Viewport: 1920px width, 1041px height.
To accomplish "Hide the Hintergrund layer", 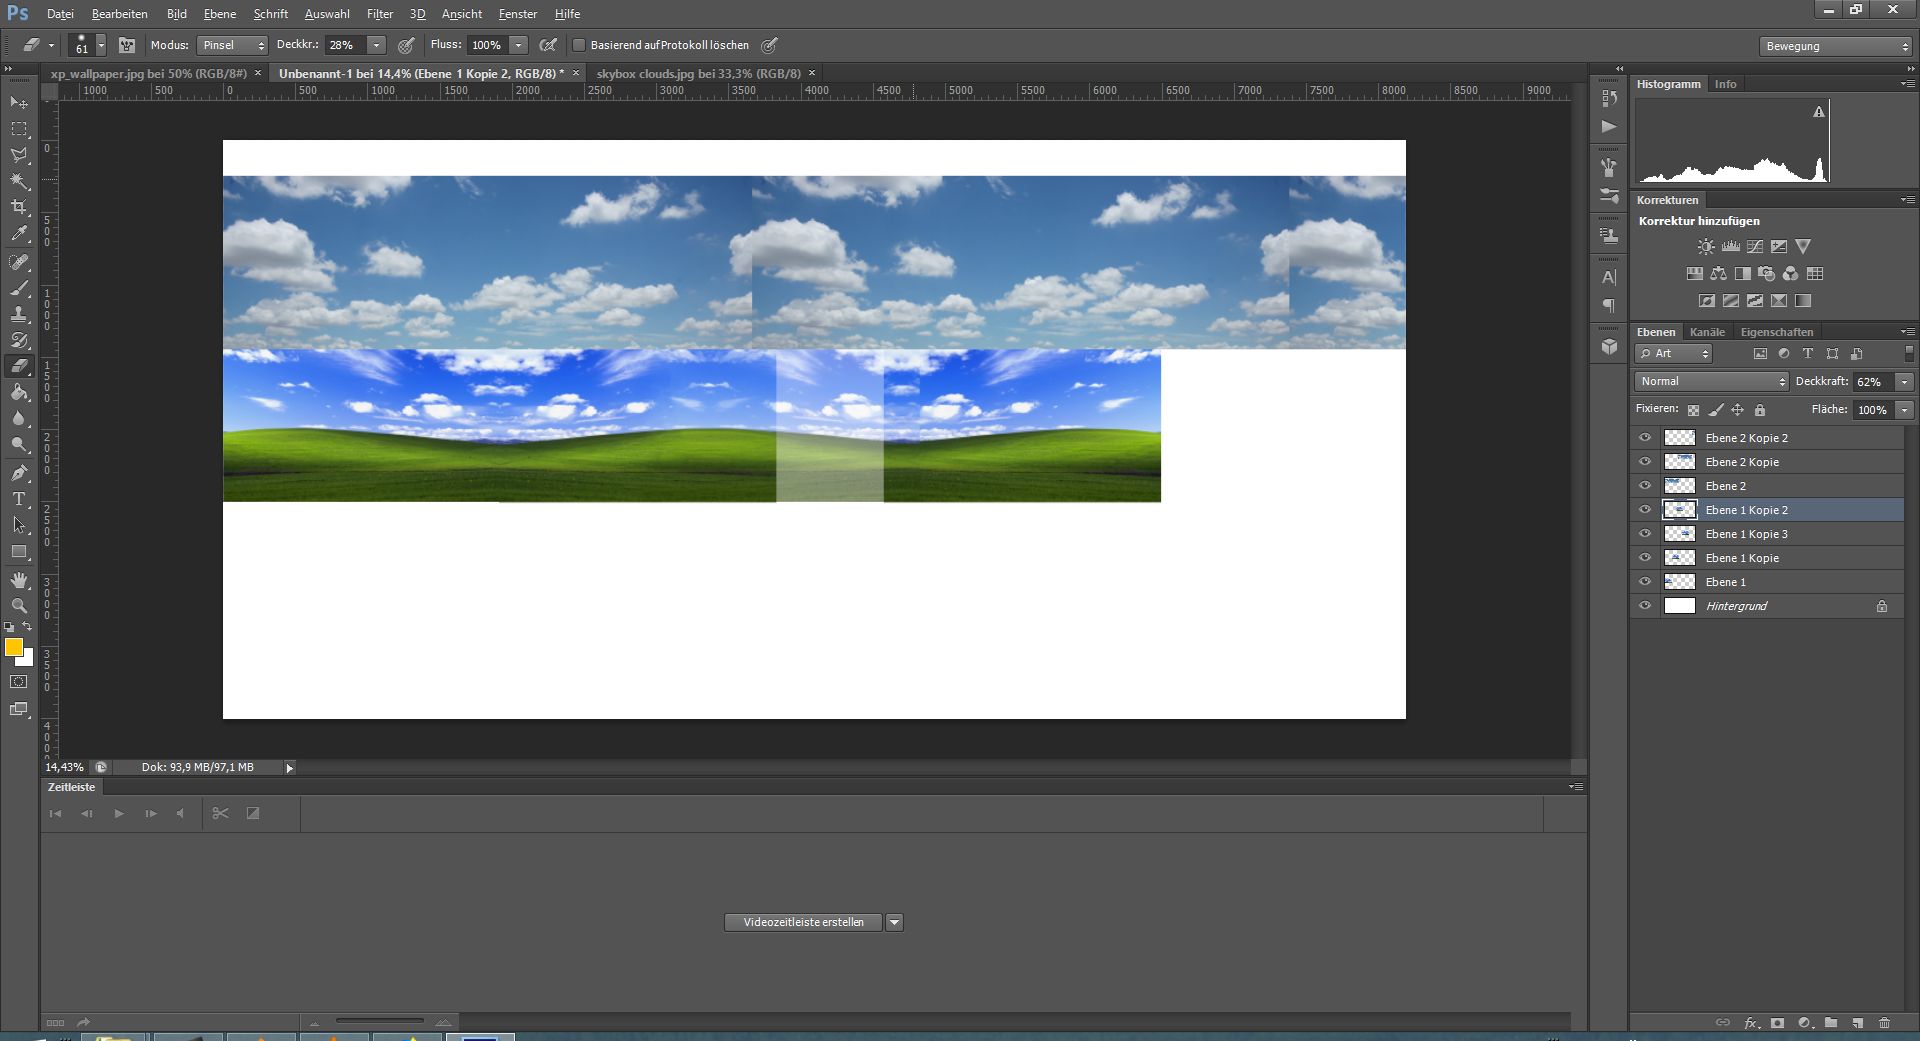I will point(1645,605).
